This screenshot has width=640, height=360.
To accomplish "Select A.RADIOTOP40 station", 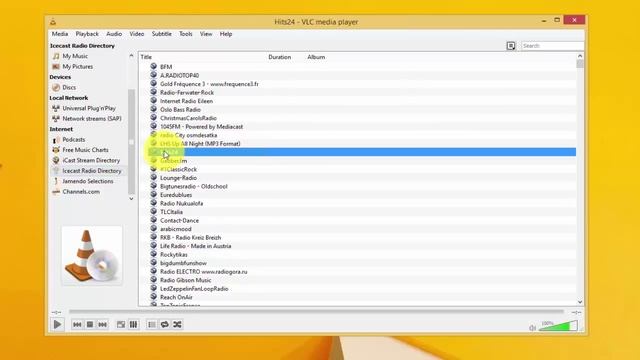I will coord(180,76).
